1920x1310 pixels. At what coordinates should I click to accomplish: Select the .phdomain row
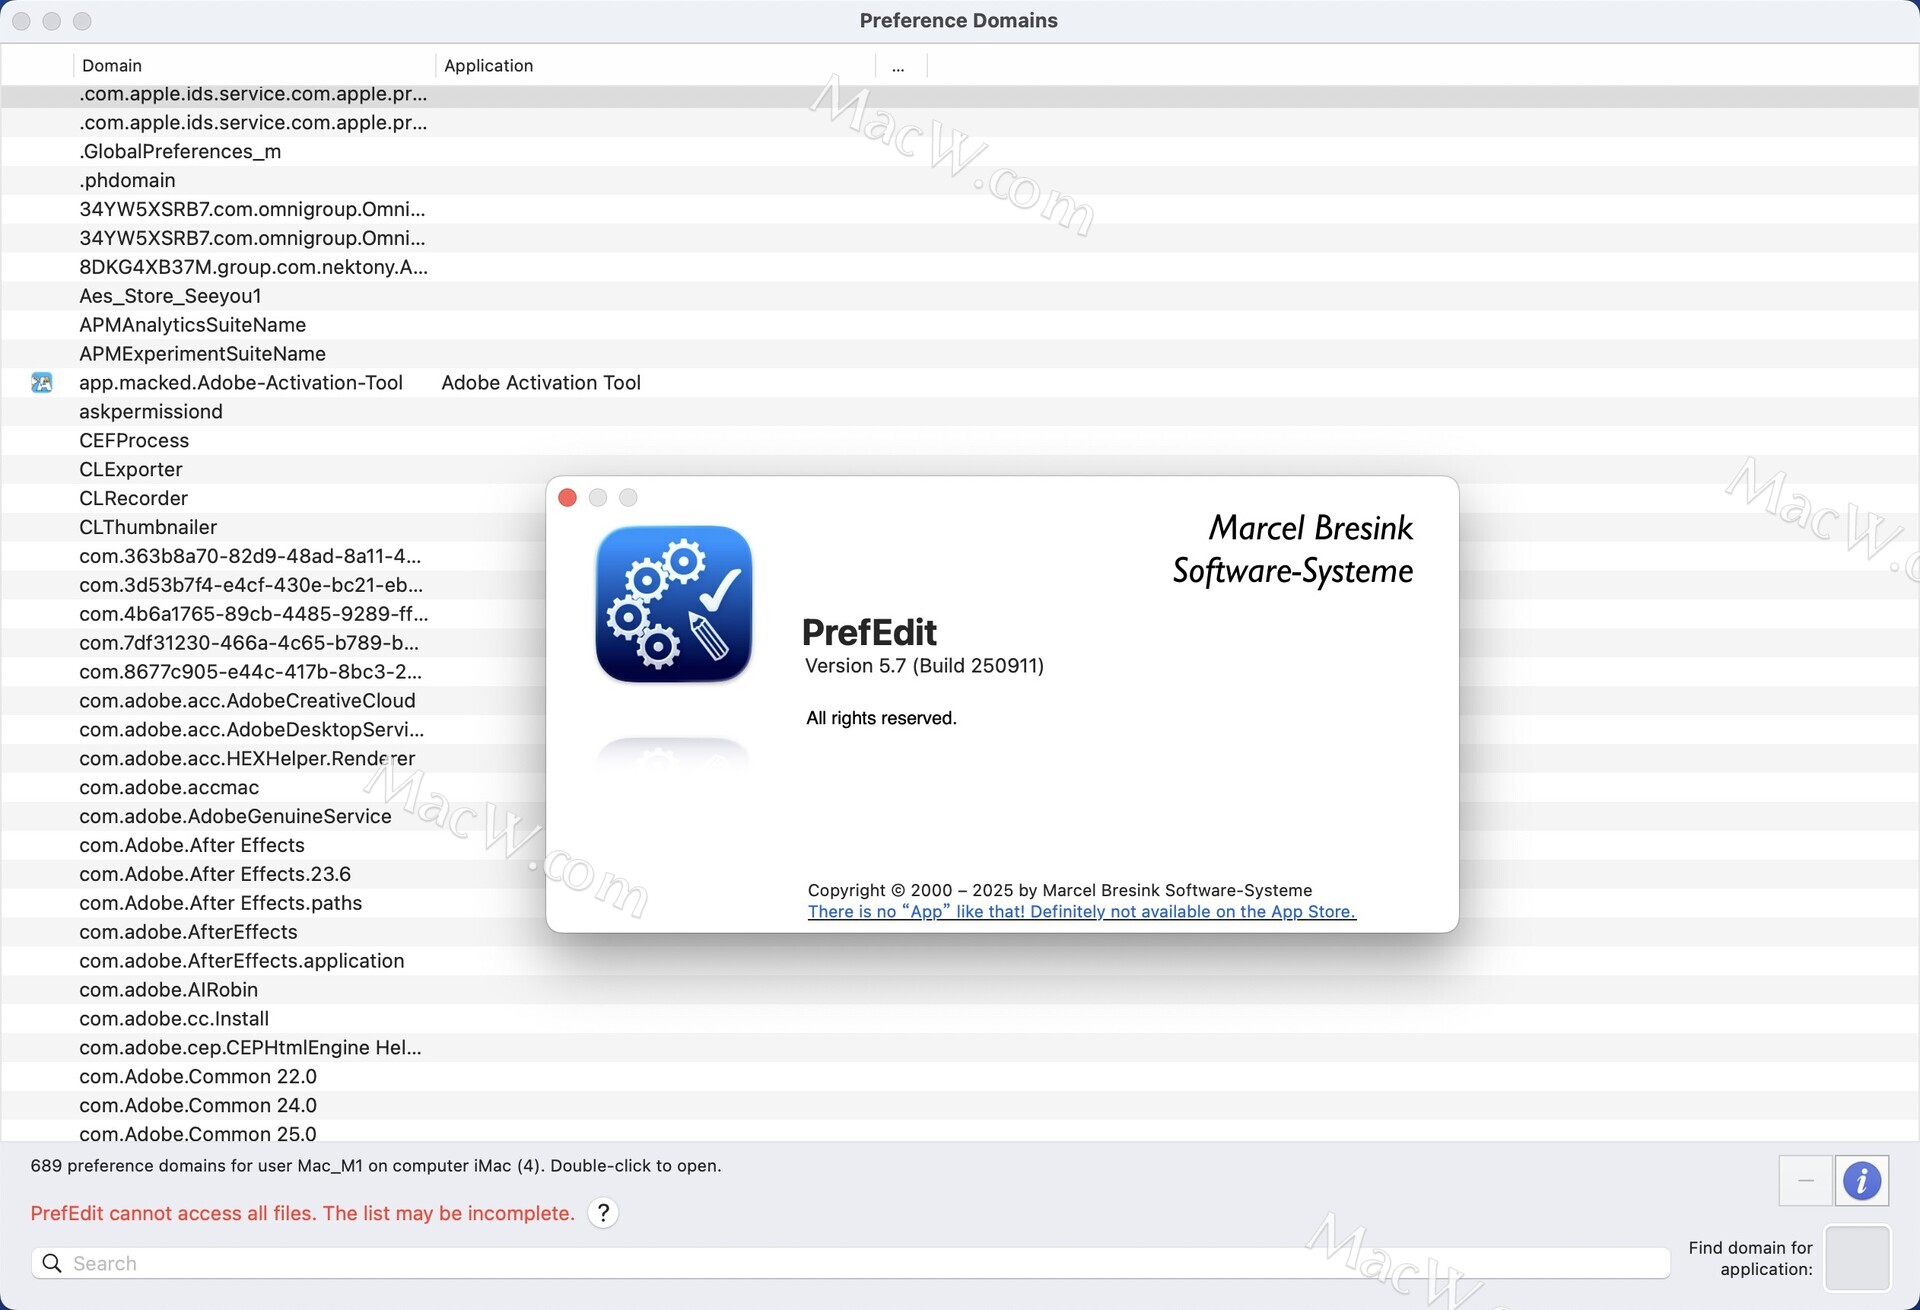960,181
